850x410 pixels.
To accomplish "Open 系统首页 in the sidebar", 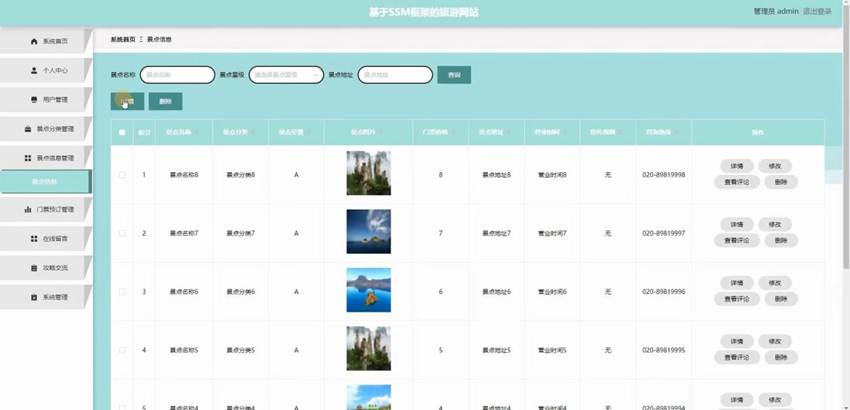I will (x=45, y=41).
